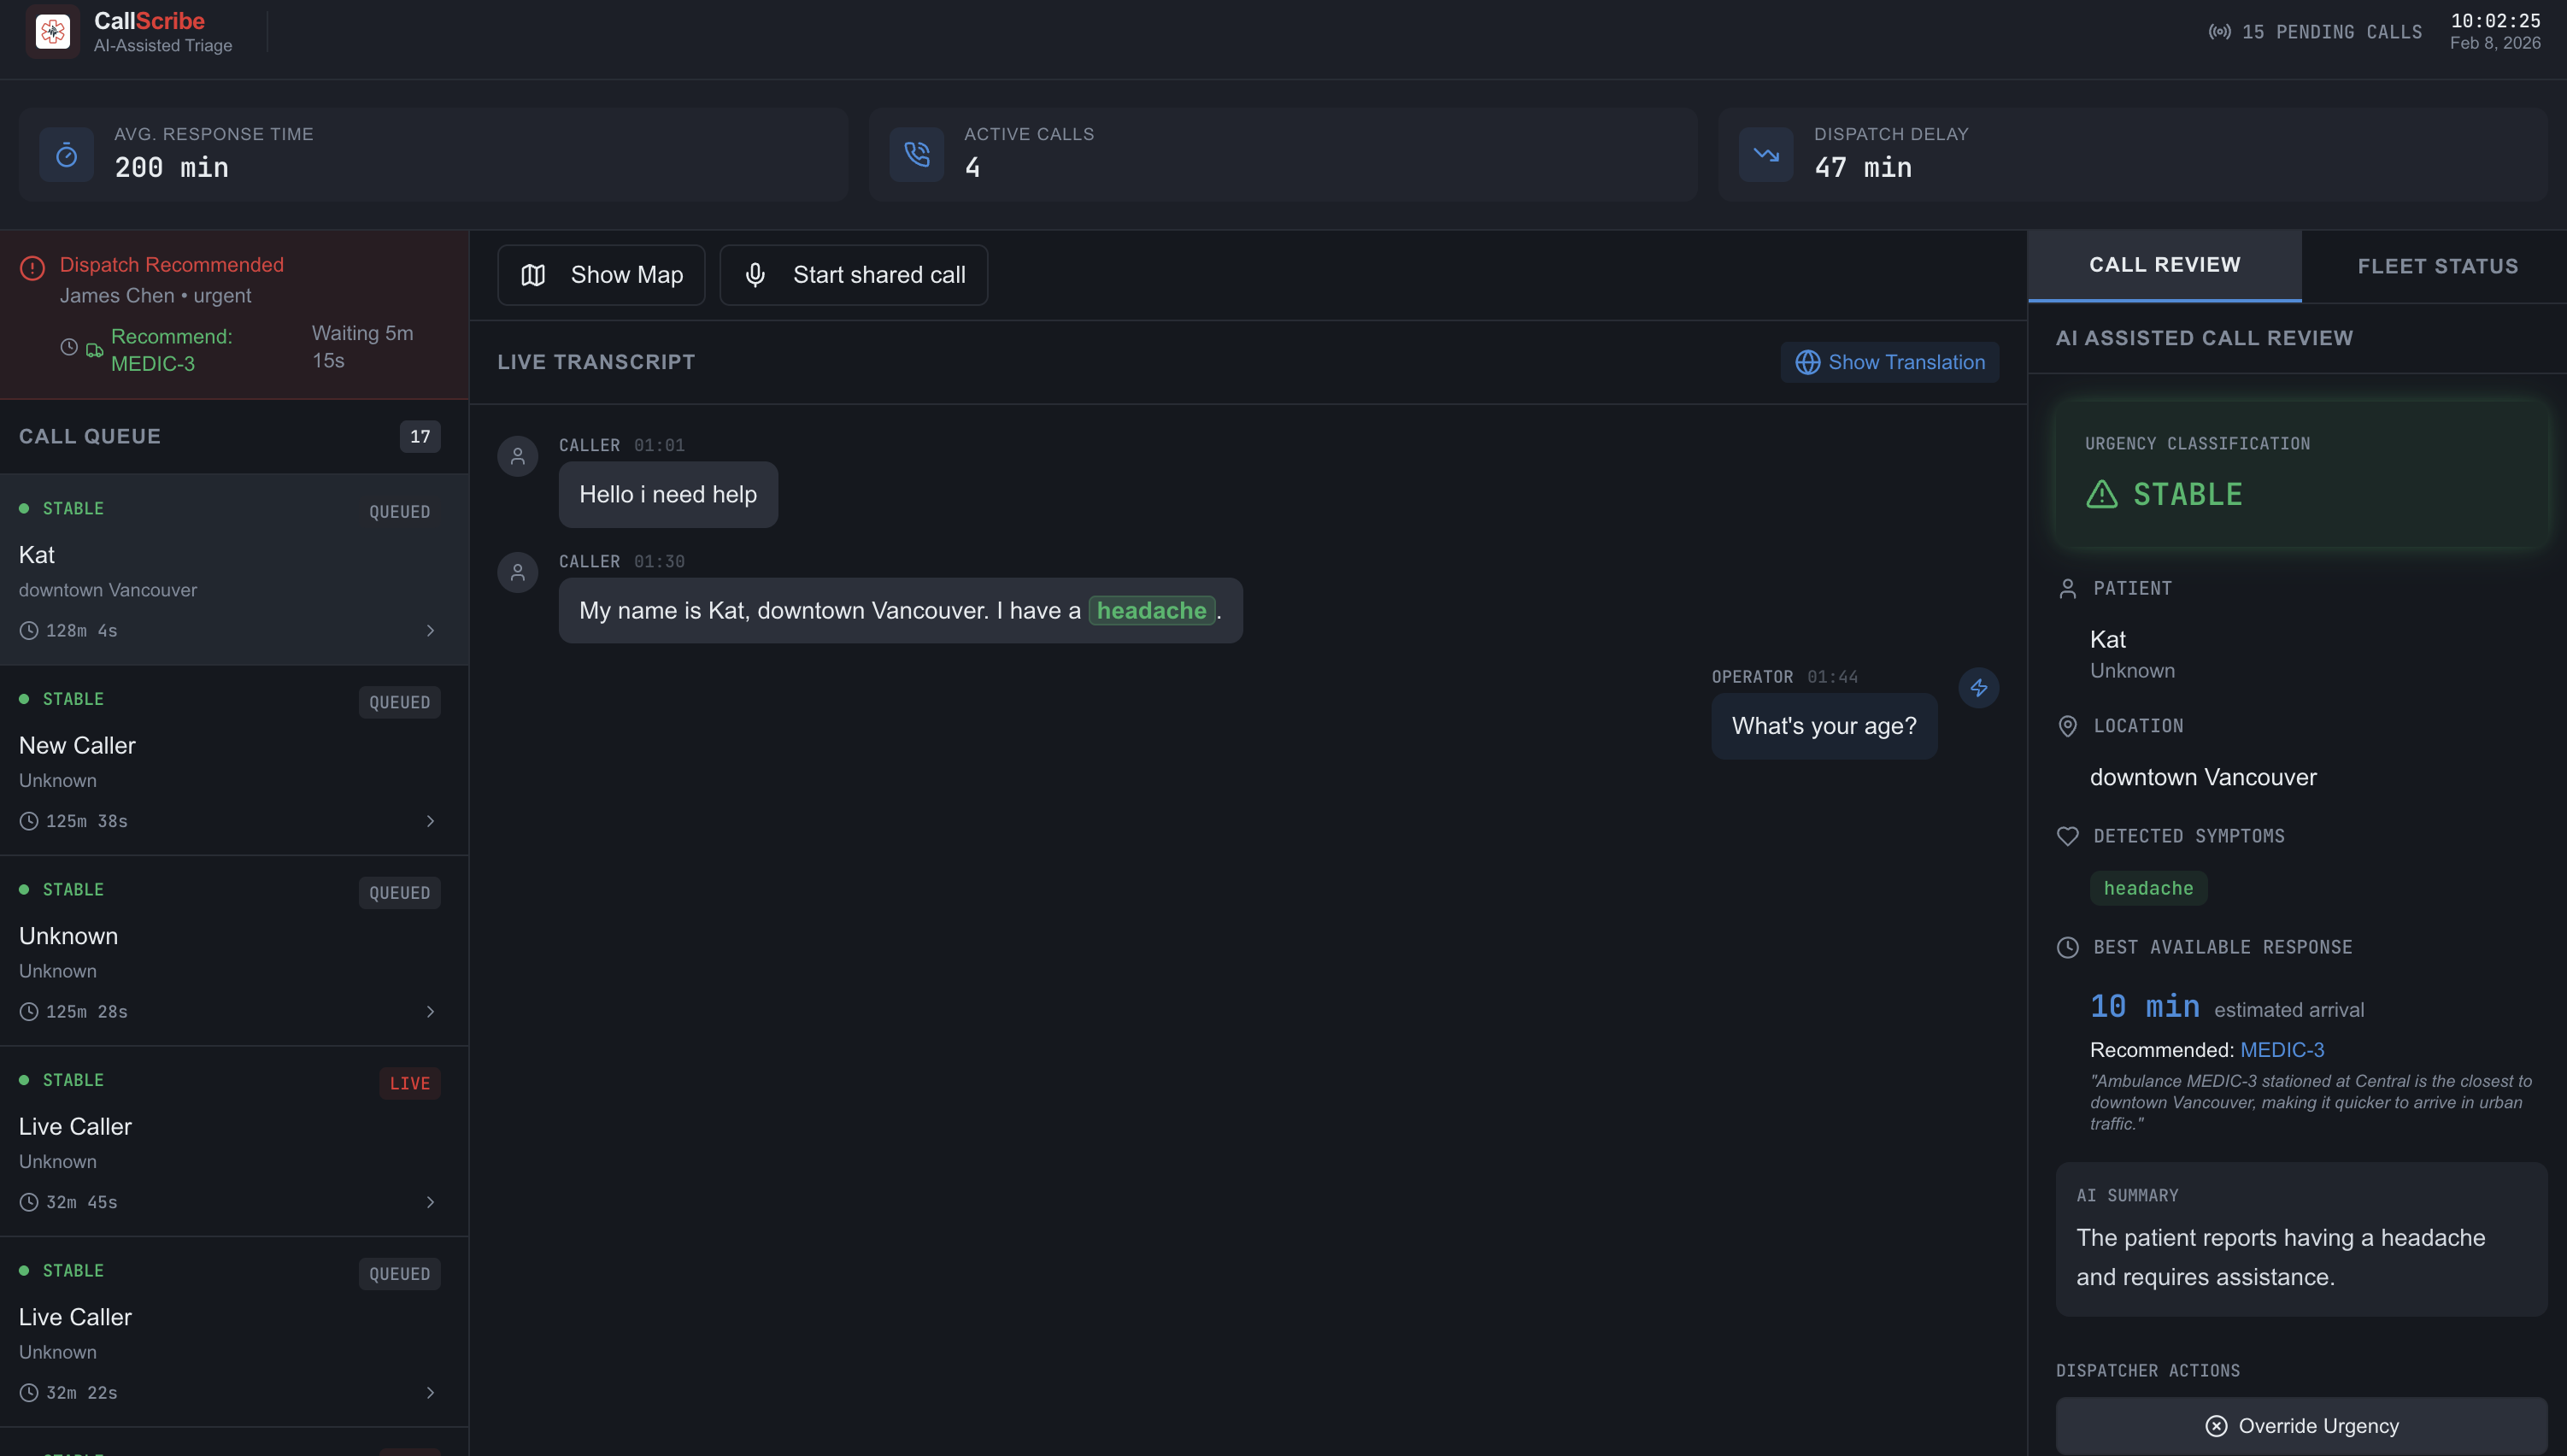Click the pending calls broadcast icon
The image size is (2567, 1456).
coord(2219,32)
